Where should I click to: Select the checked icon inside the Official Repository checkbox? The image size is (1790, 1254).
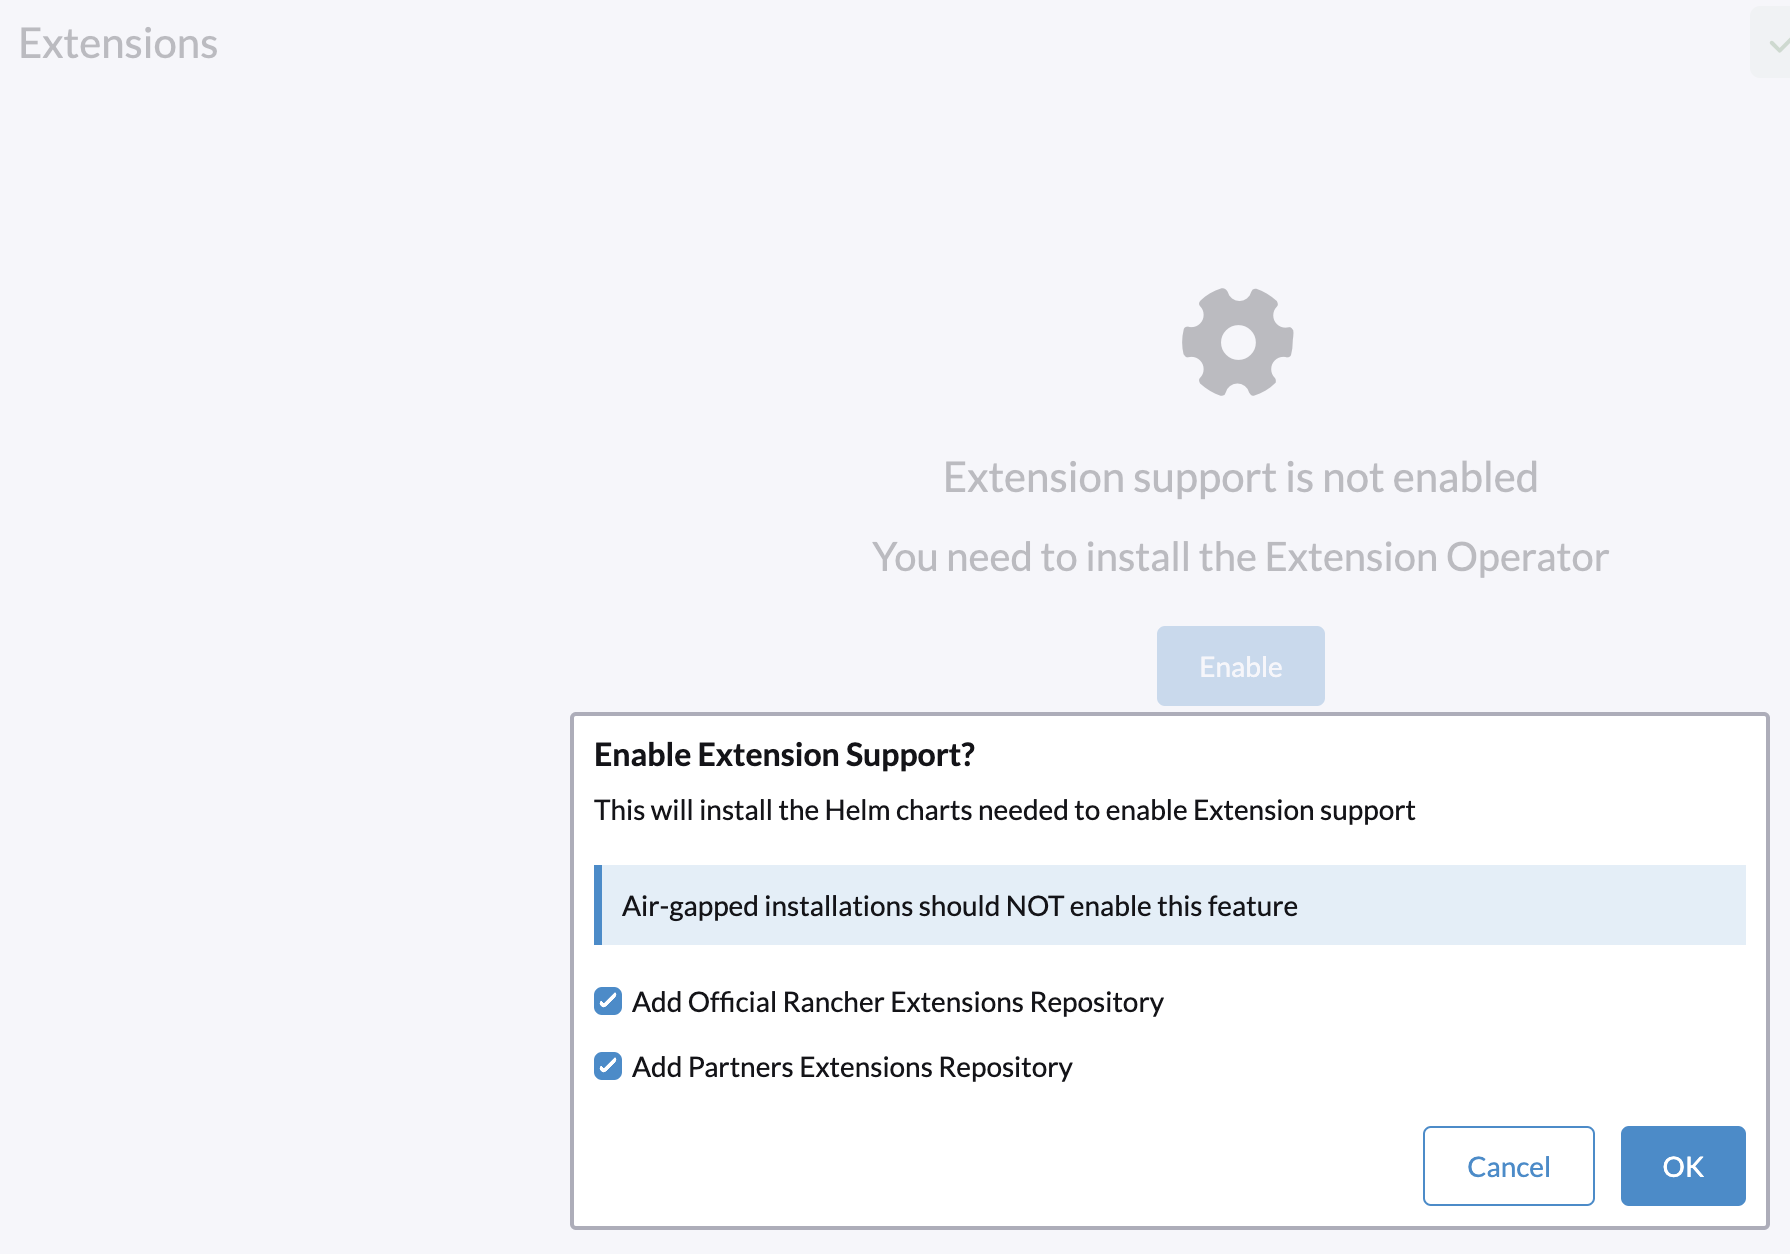click(x=607, y=1001)
